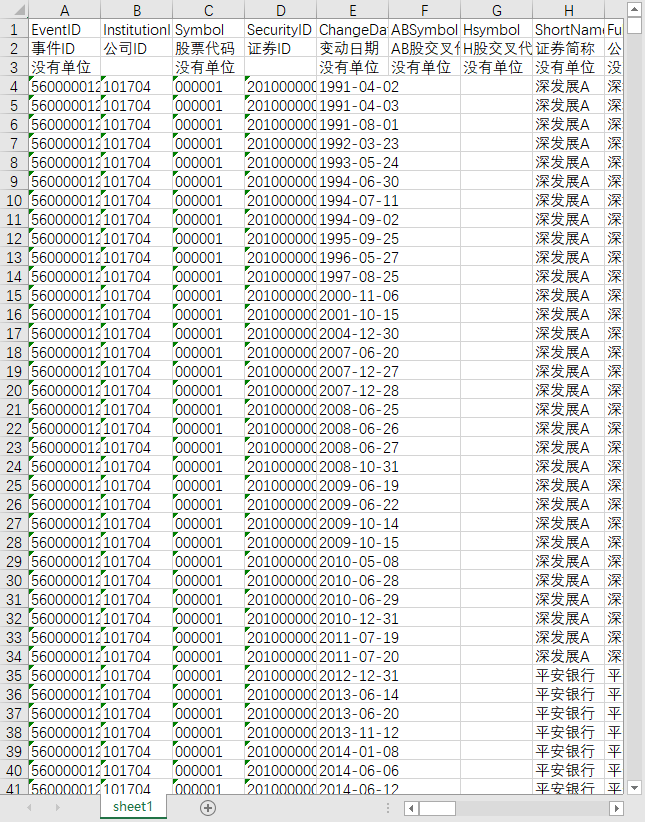This screenshot has width=645, height=822.
Task: Click the 股票代码 cell
Action: tap(208, 48)
